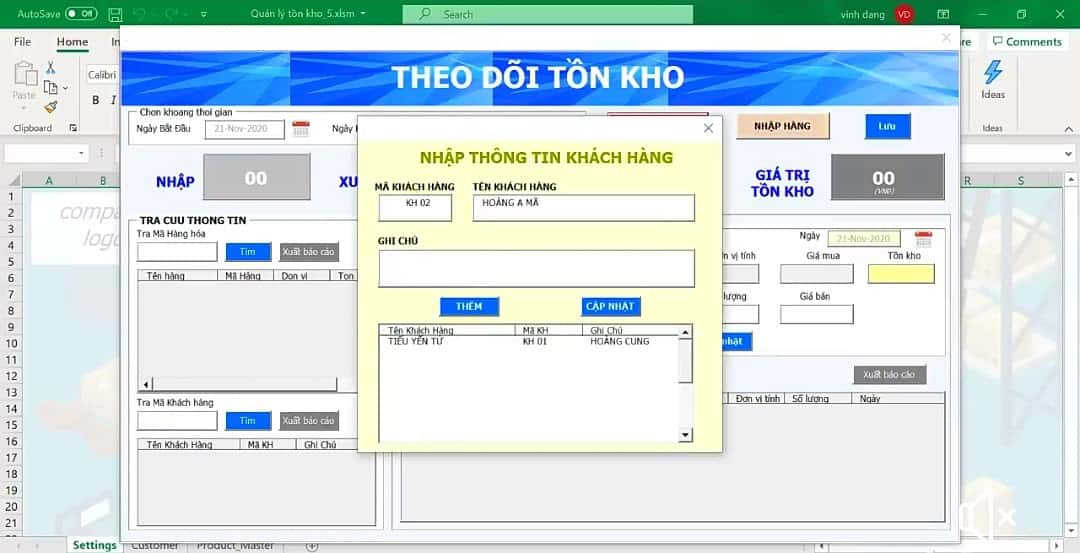Viewport: 1080px width, 553px height.
Task: Click the Search box in title bar
Action: pyautogui.click(x=548, y=14)
